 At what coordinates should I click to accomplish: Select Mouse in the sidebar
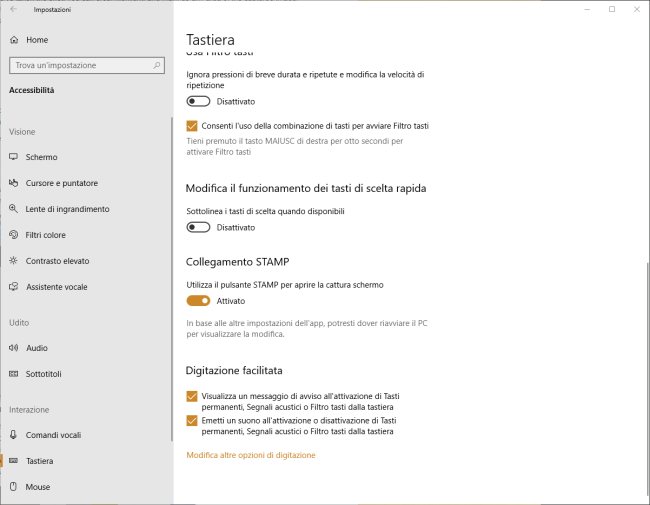(x=38, y=487)
